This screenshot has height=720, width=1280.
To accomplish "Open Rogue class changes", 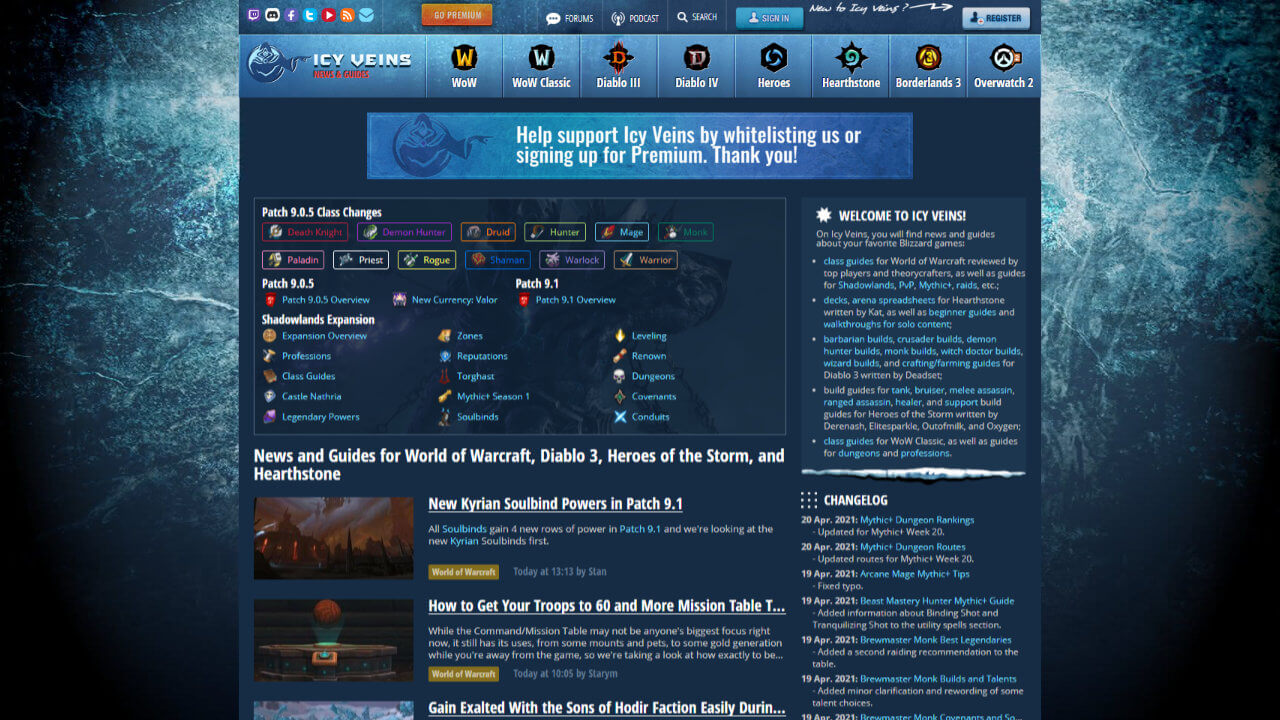I will [427, 260].
